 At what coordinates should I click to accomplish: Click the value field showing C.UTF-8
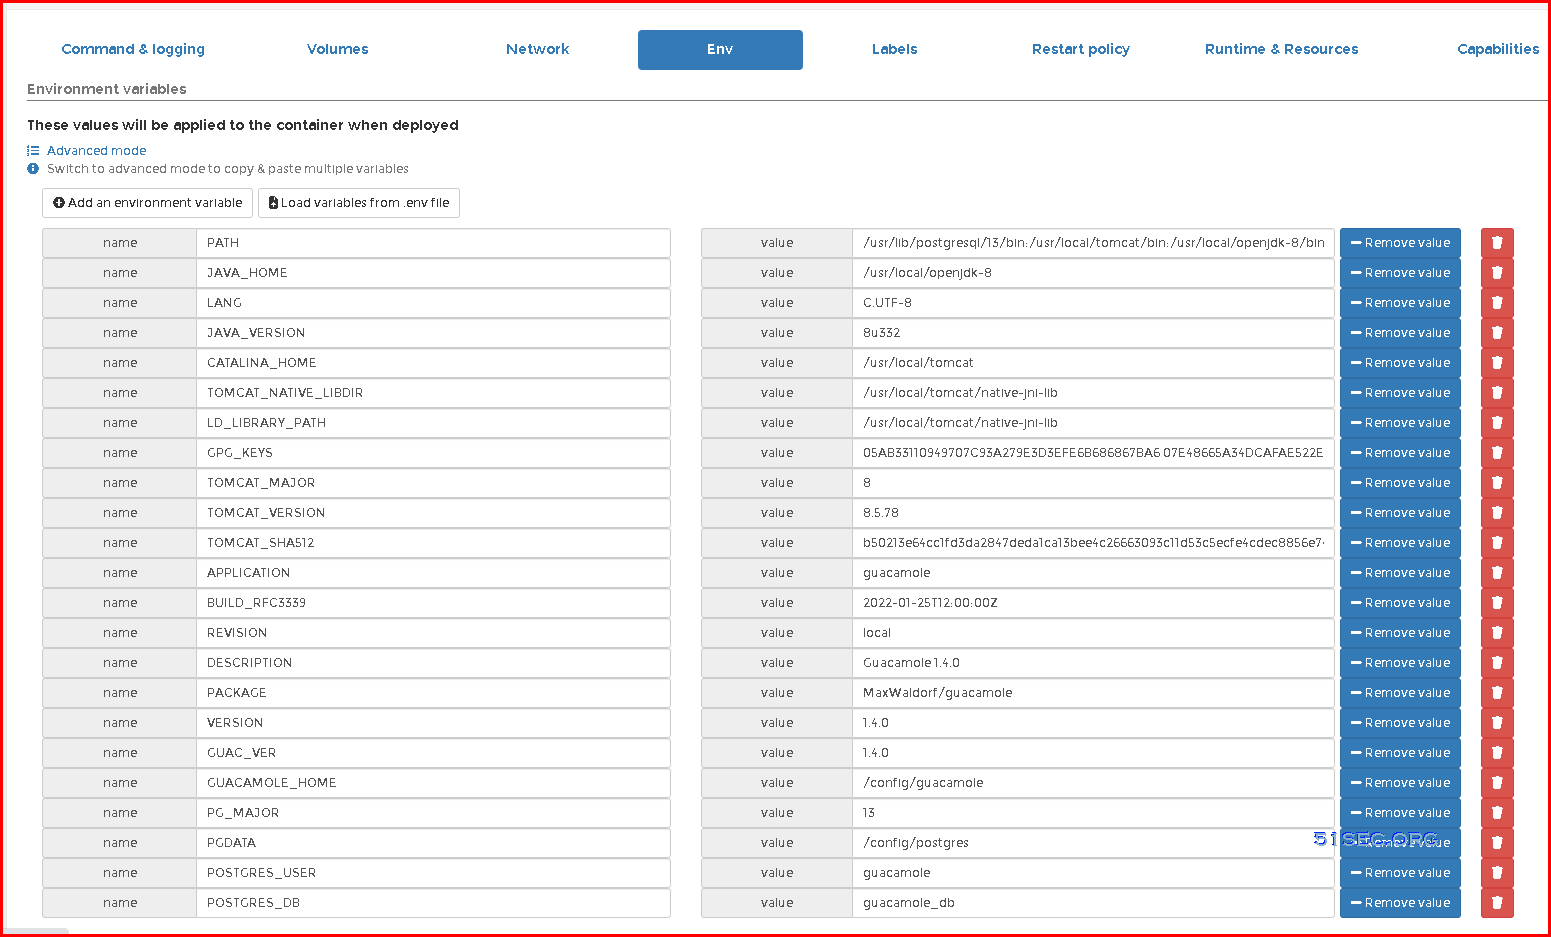(x=1094, y=303)
